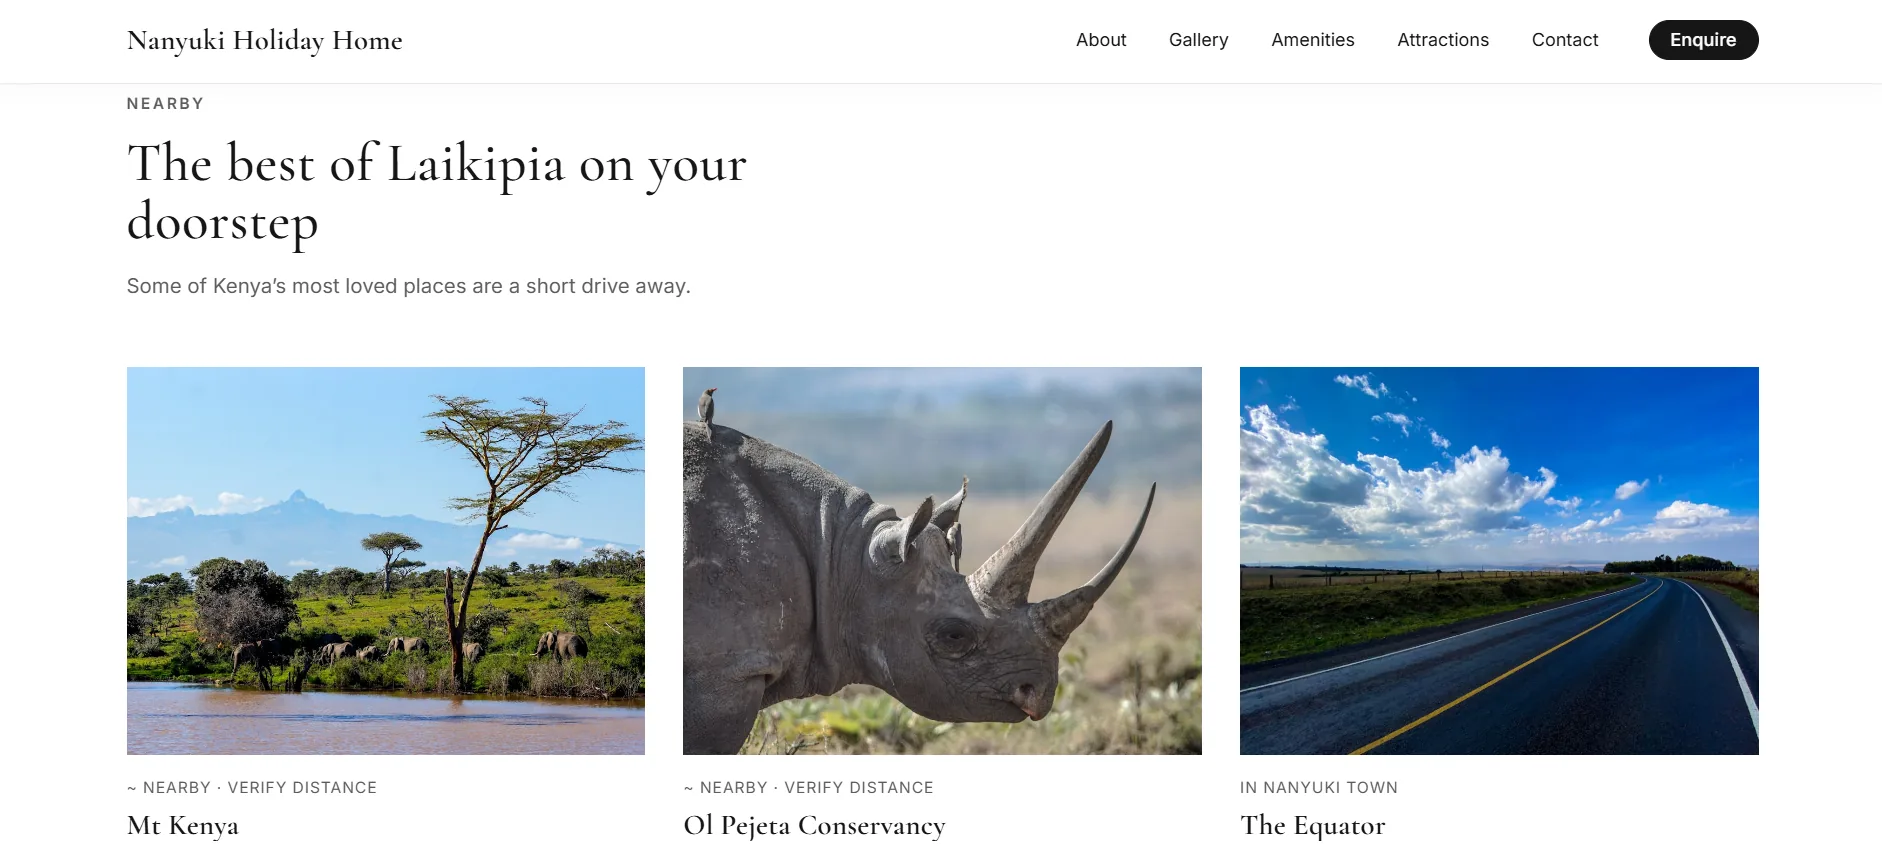The height and width of the screenshot is (844, 1882).
Task: Click the 'best of Laikipia' heading
Action: point(437,192)
